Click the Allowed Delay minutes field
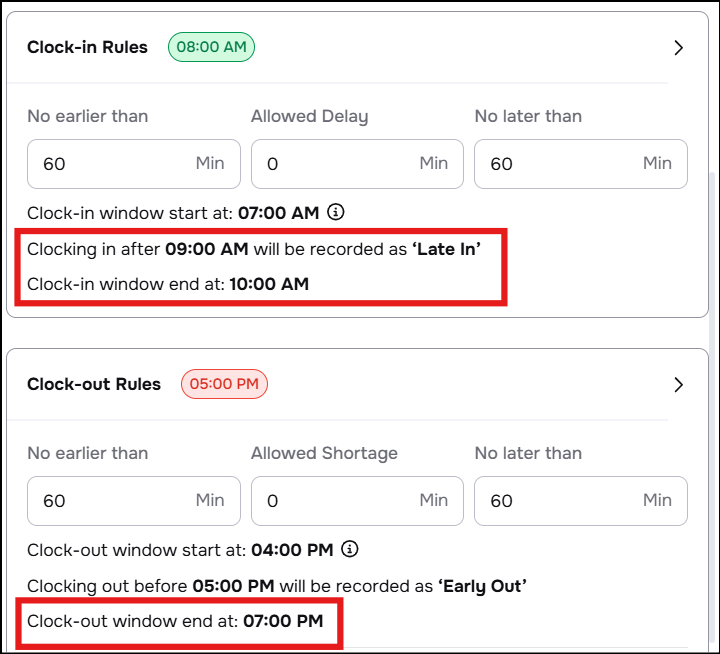The height and width of the screenshot is (654, 720). (x=357, y=164)
